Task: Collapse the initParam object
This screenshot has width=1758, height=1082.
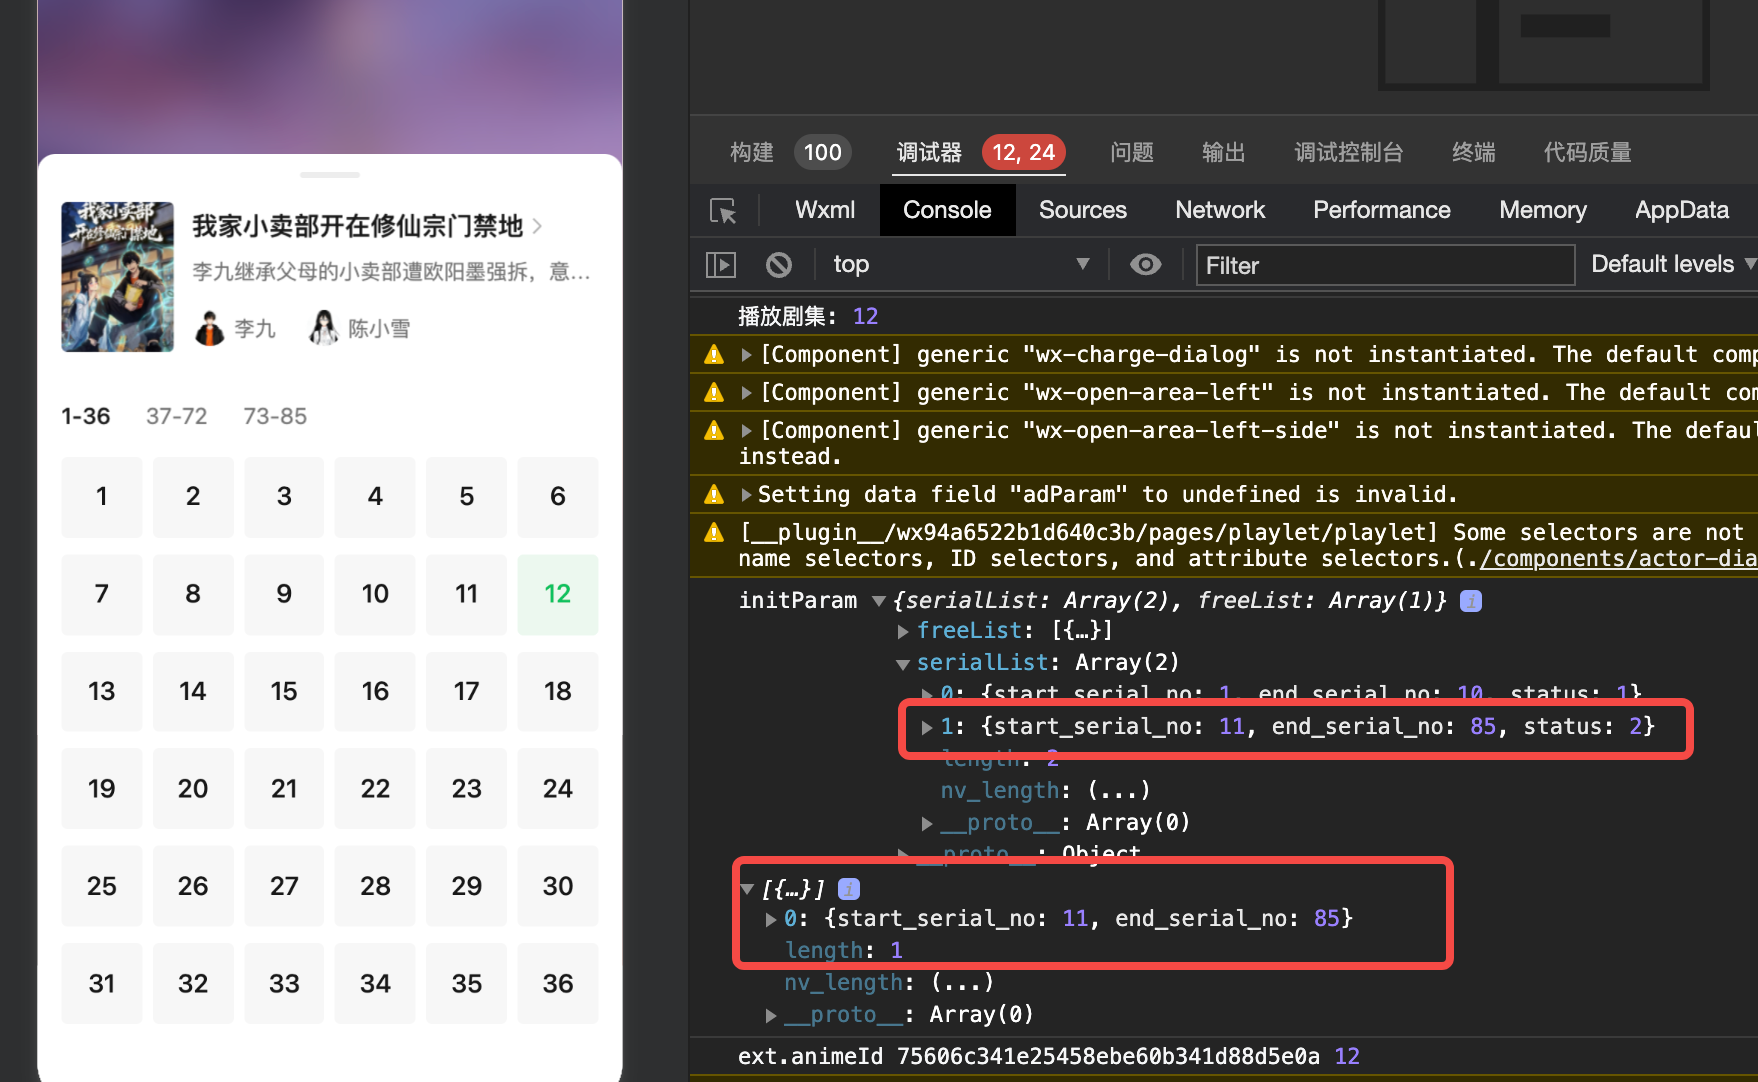Action: coord(878,601)
